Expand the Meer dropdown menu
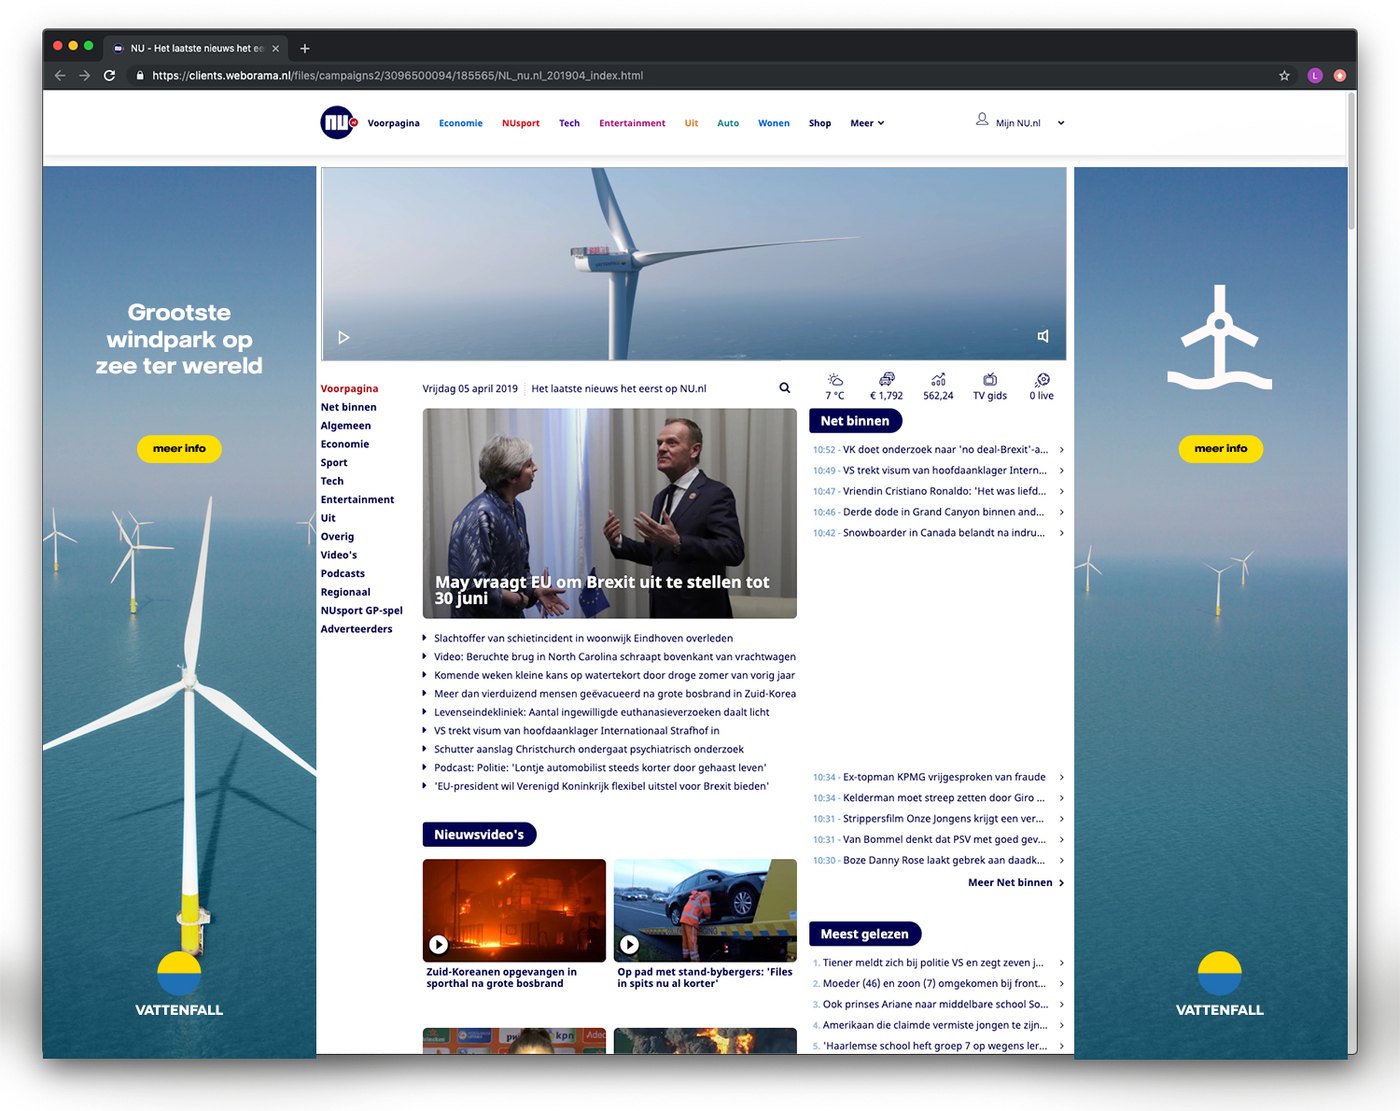This screenshot has height=1111, width=1400. [x=867, y=123]
